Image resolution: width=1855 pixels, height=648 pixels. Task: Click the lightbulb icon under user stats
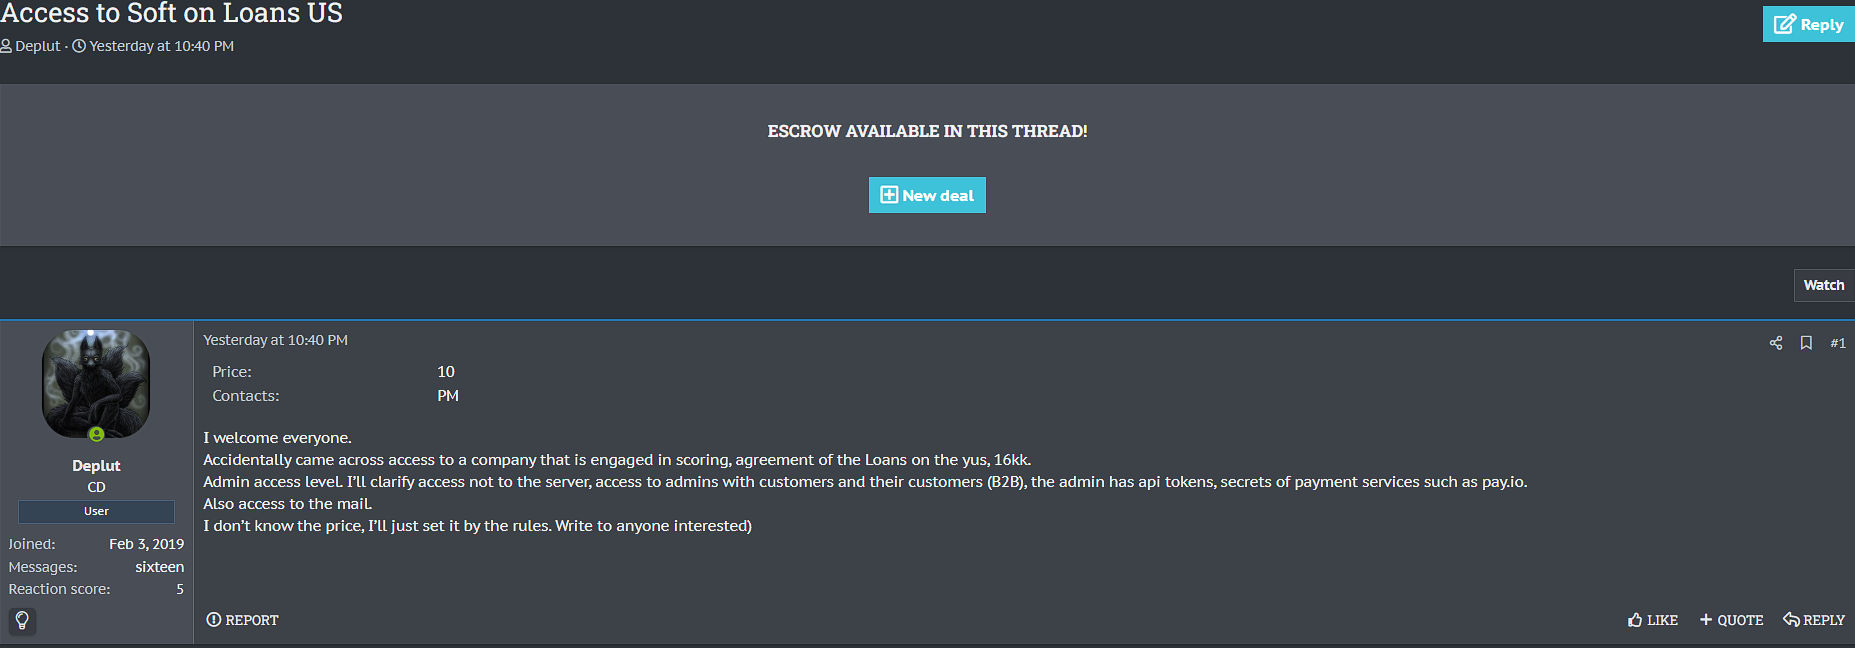[x=22, y=621]
